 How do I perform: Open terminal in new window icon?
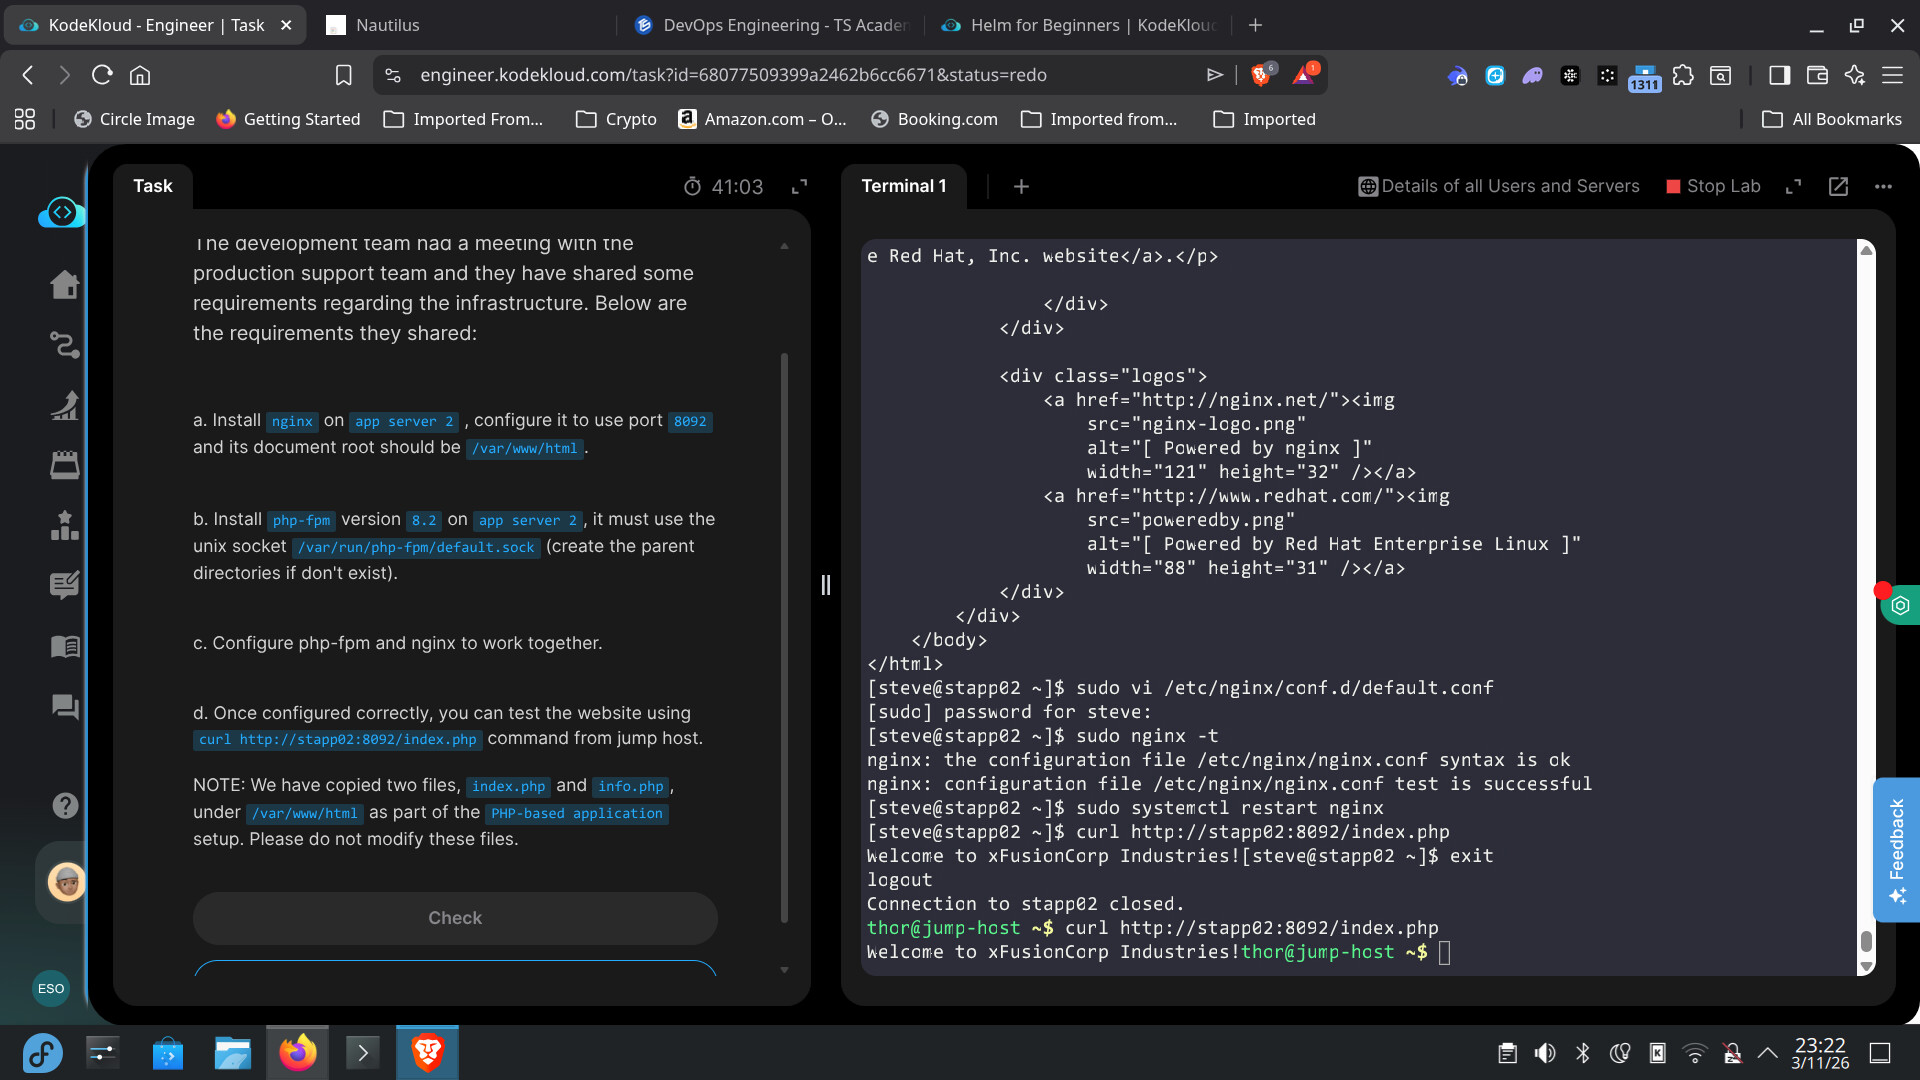click(x=1838, y=186)
